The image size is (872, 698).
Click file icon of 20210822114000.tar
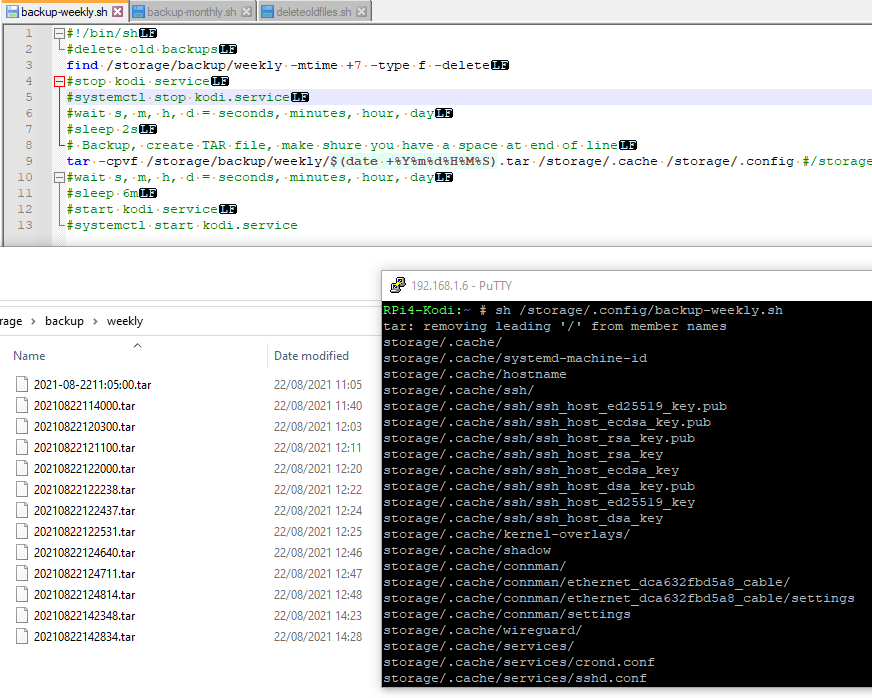tap(22, 405)
